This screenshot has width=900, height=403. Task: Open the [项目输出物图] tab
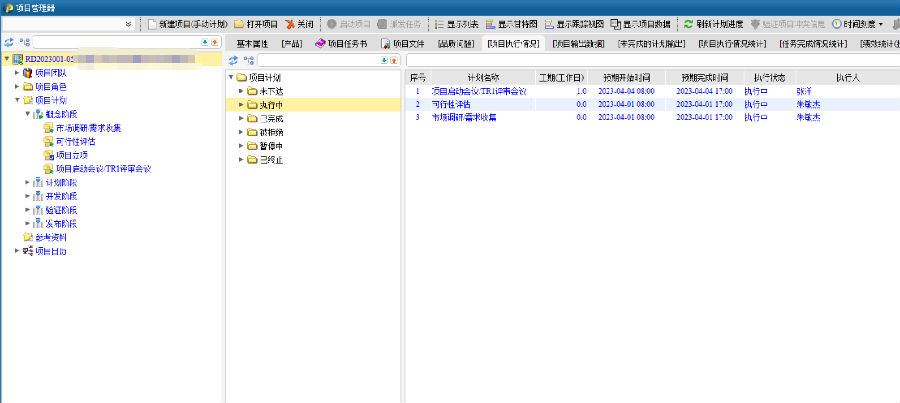(578, 44)
